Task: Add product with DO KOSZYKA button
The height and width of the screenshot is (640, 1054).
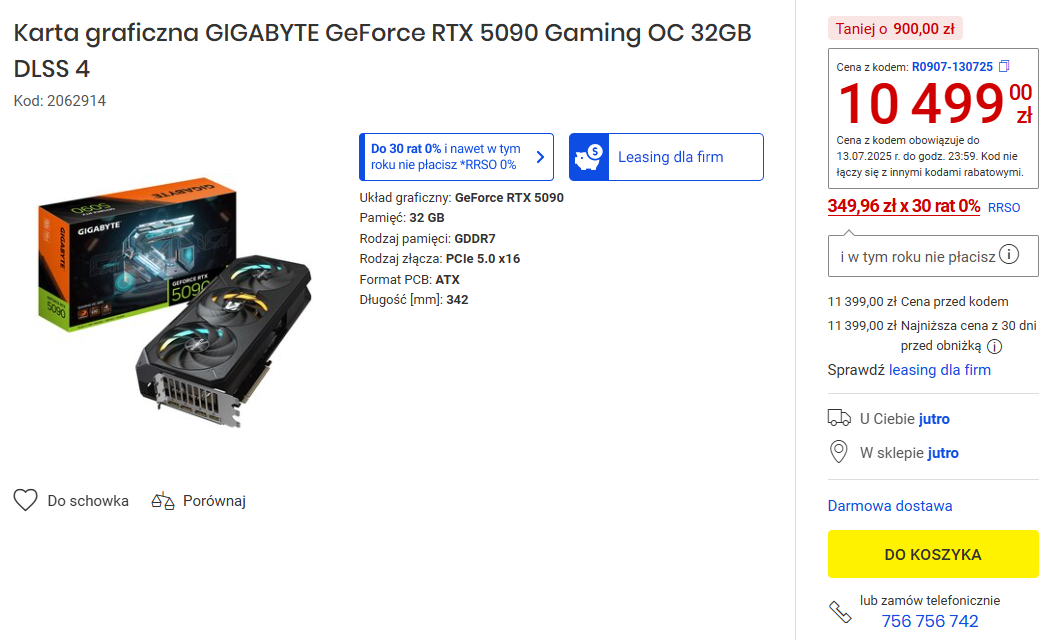Action: pyautogui.click(x=933, y=554)
